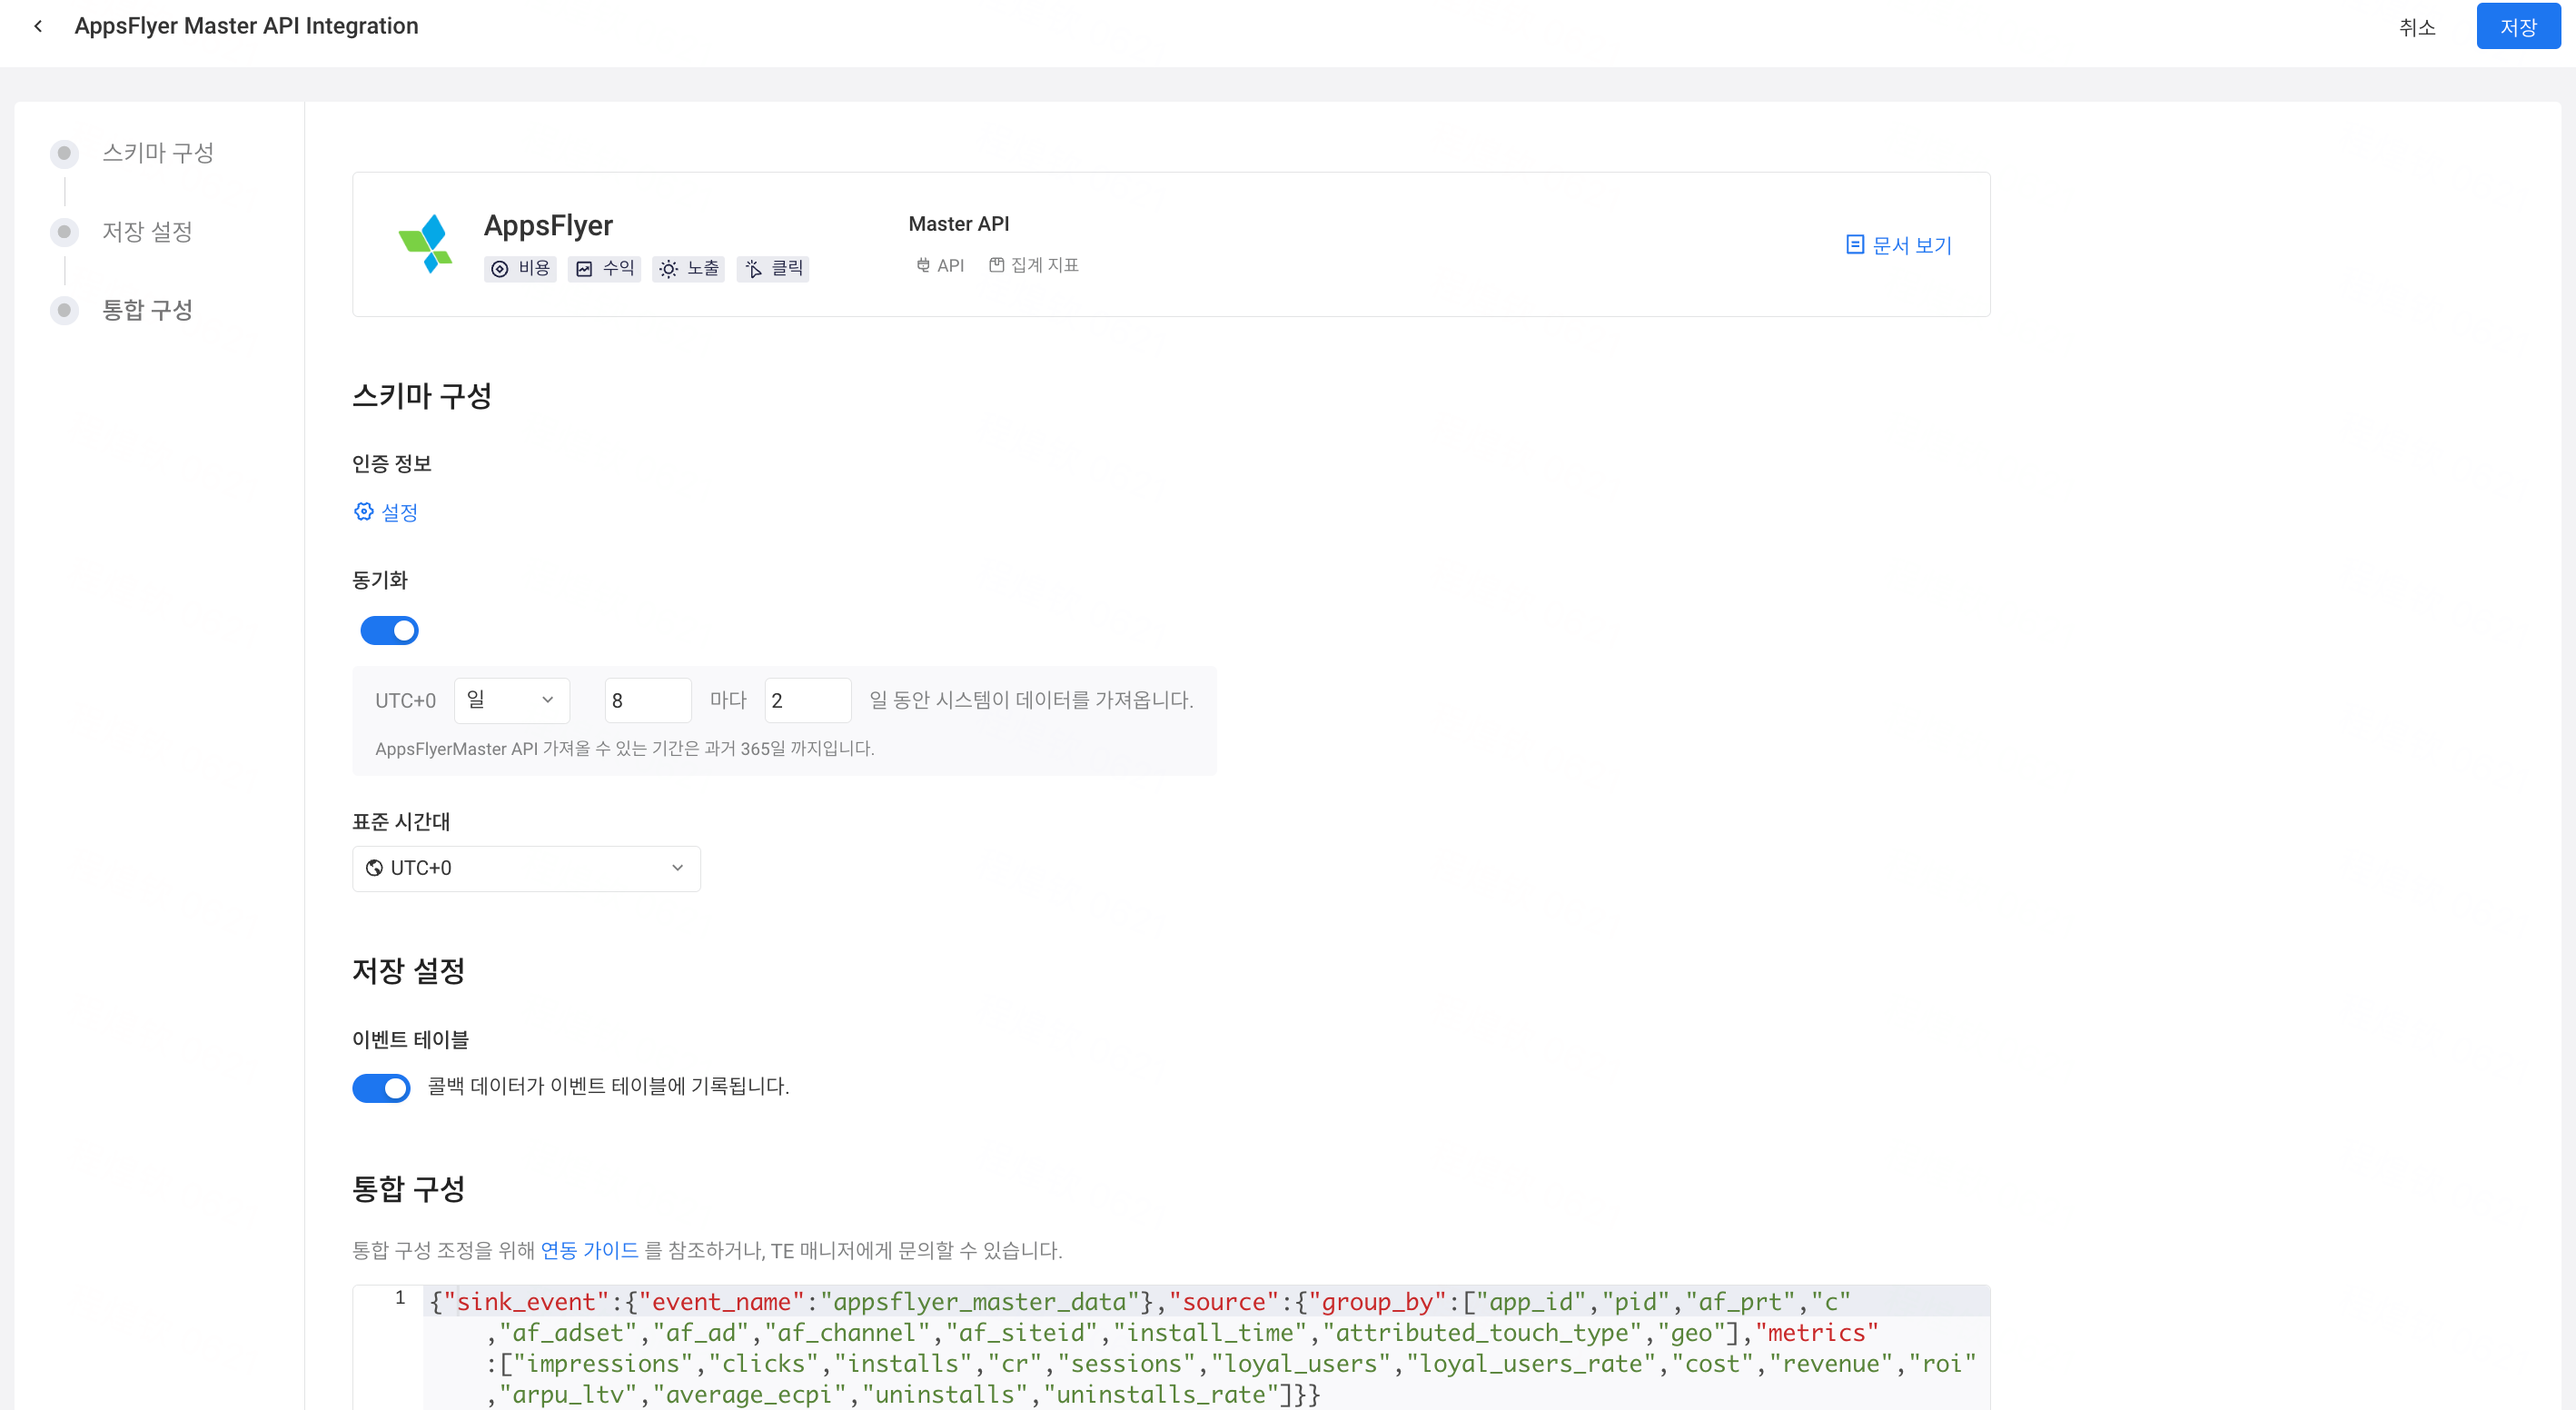
Task: Click the 집계 지표 icon
Action: [996, 265]
